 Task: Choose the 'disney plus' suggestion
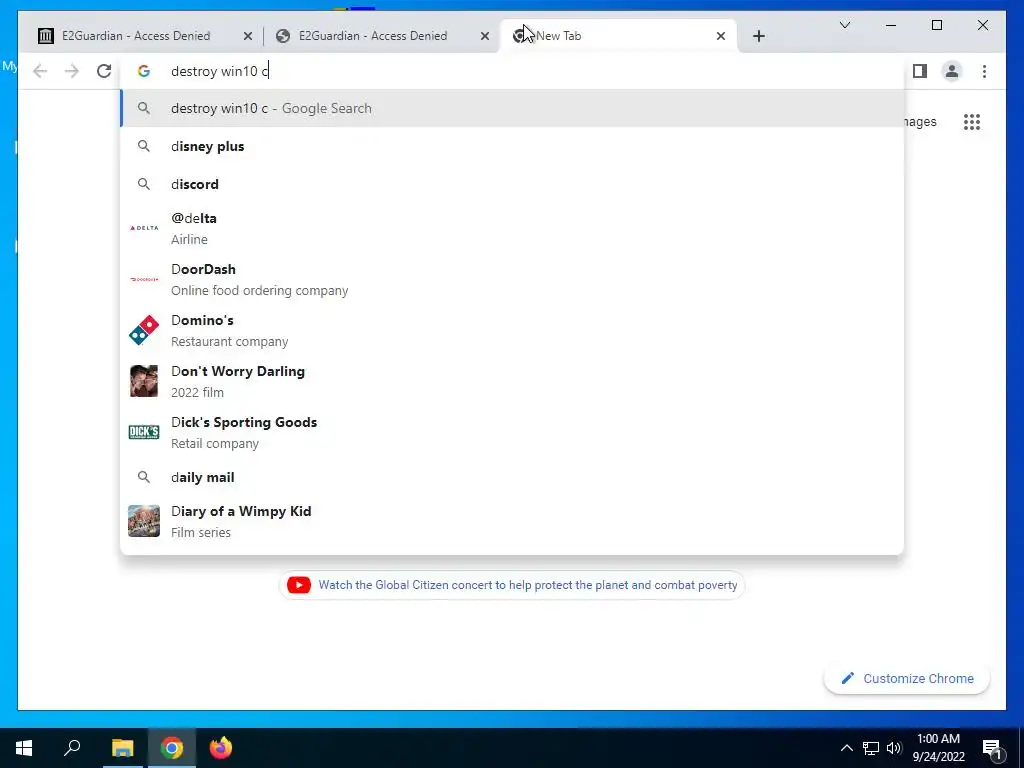pos(512,146)
